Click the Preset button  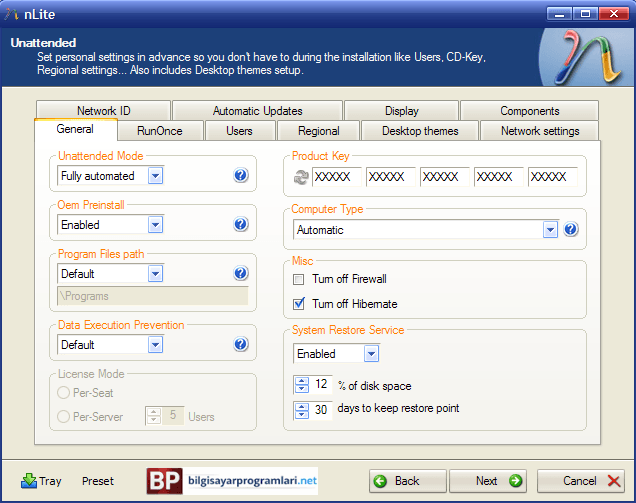98,481
